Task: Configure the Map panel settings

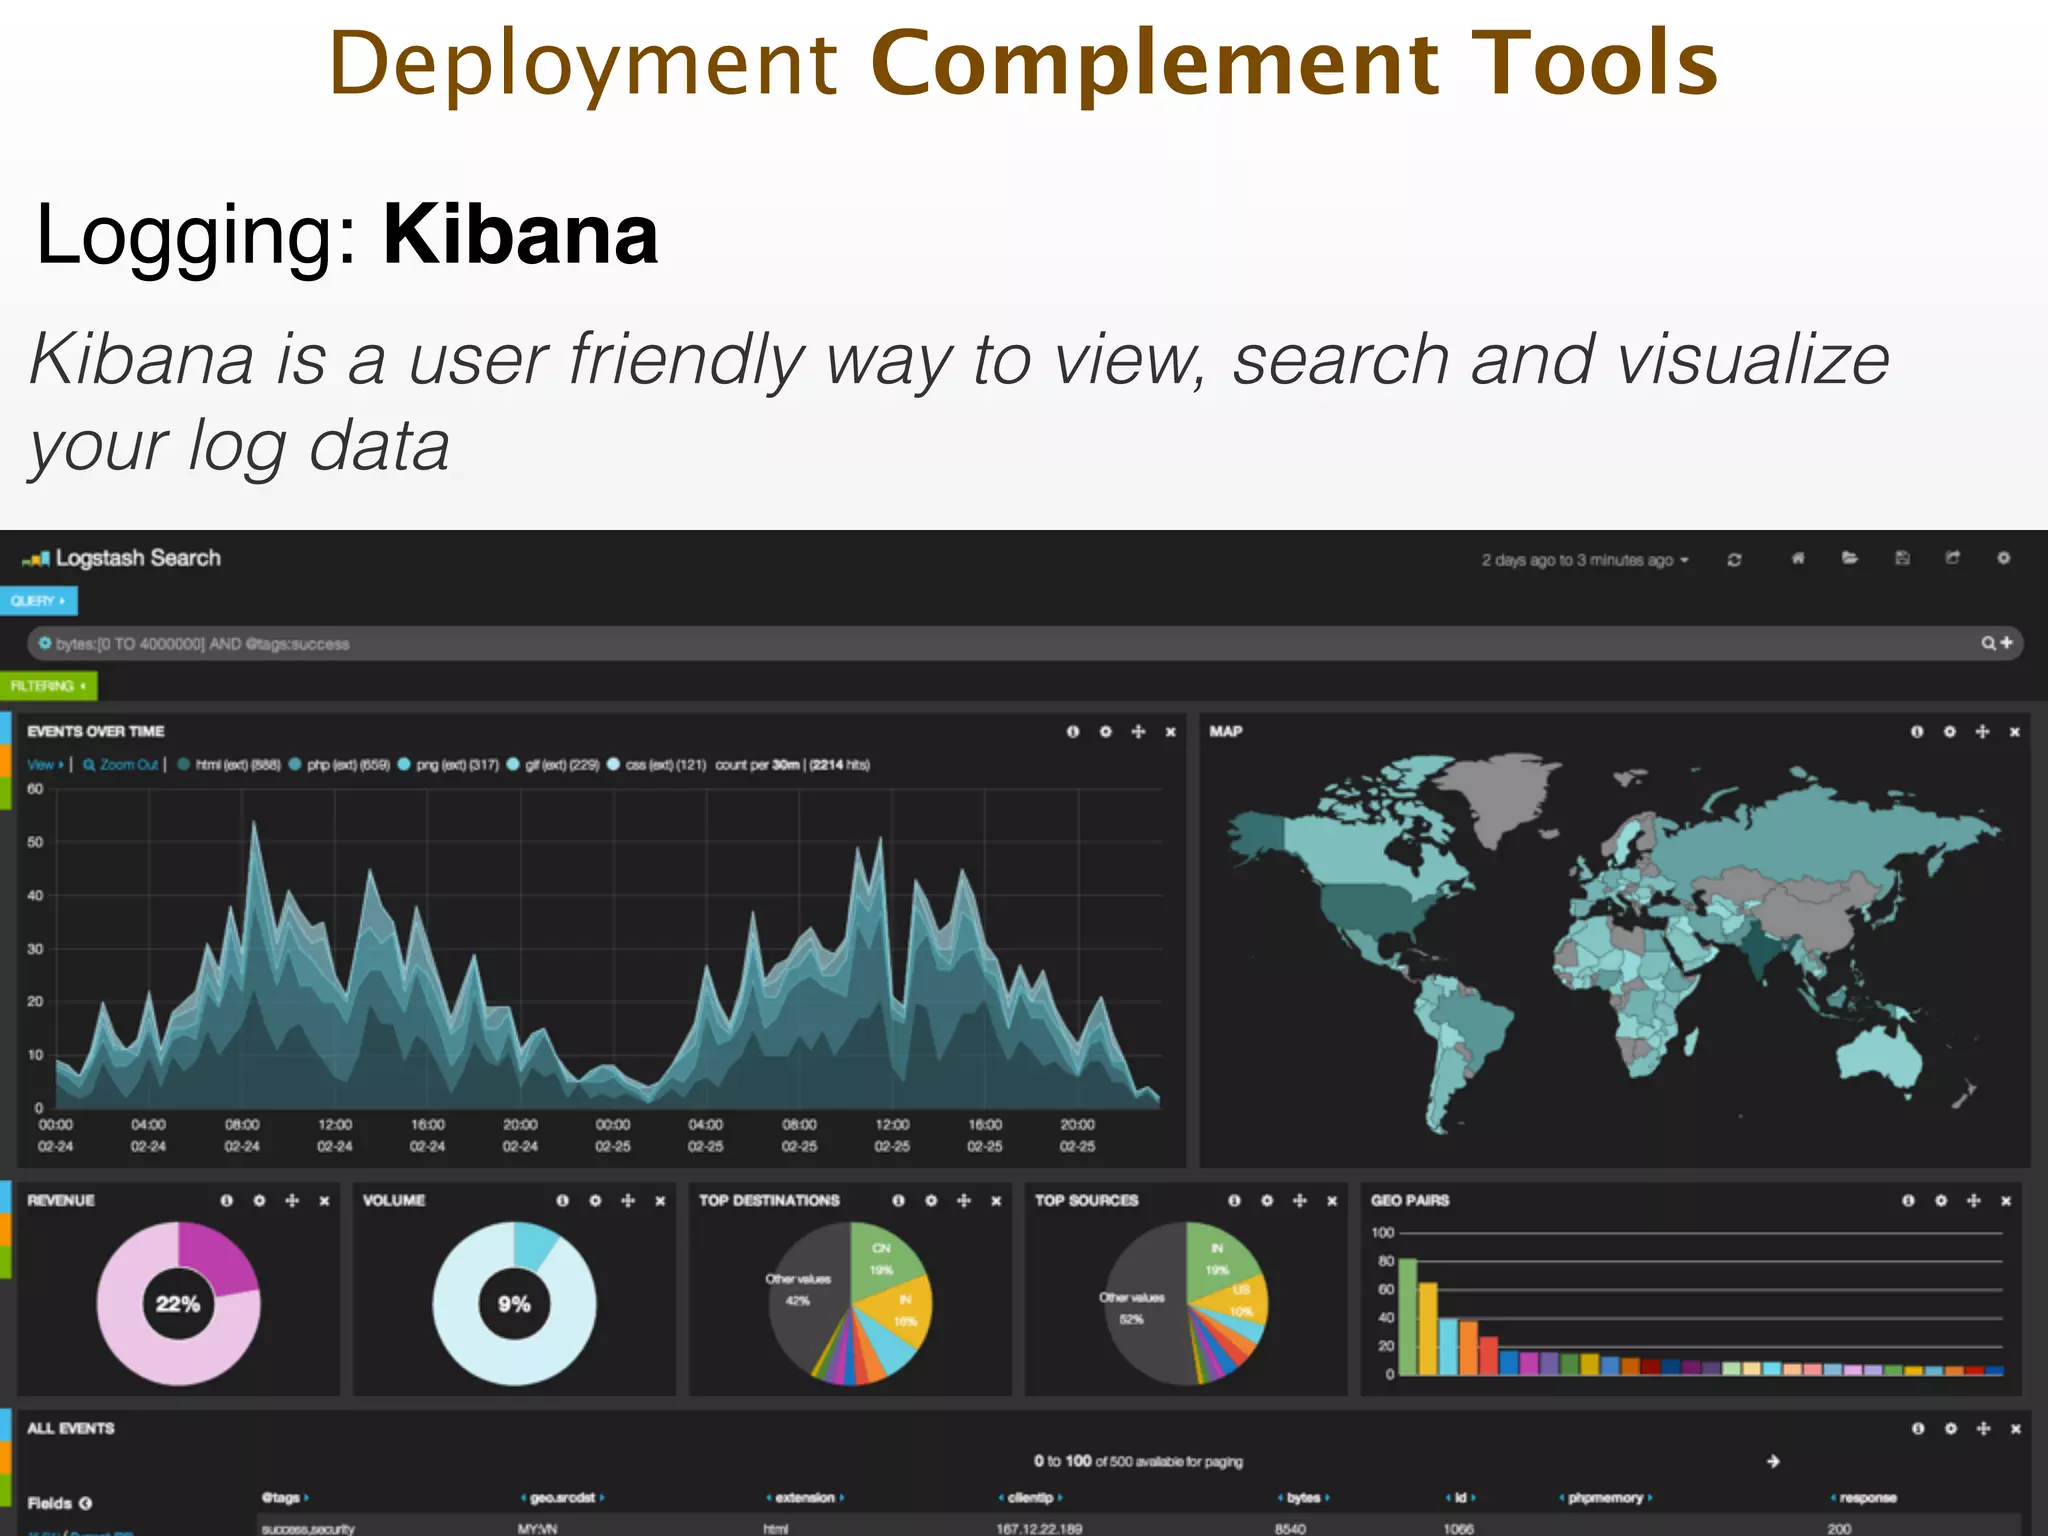Action: tap(1949, 732)
